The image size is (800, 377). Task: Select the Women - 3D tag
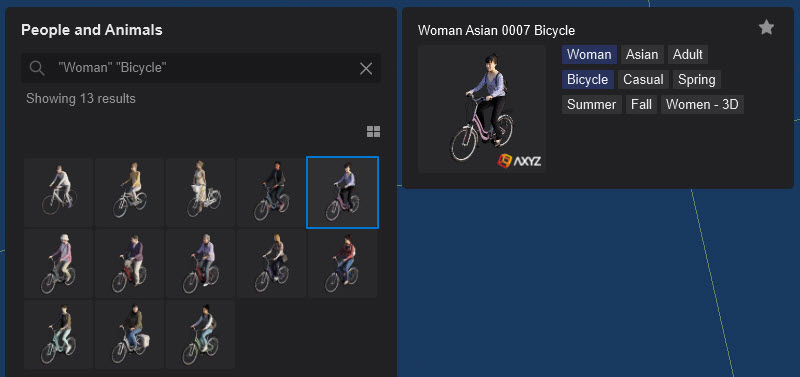[x=703, y=105]
